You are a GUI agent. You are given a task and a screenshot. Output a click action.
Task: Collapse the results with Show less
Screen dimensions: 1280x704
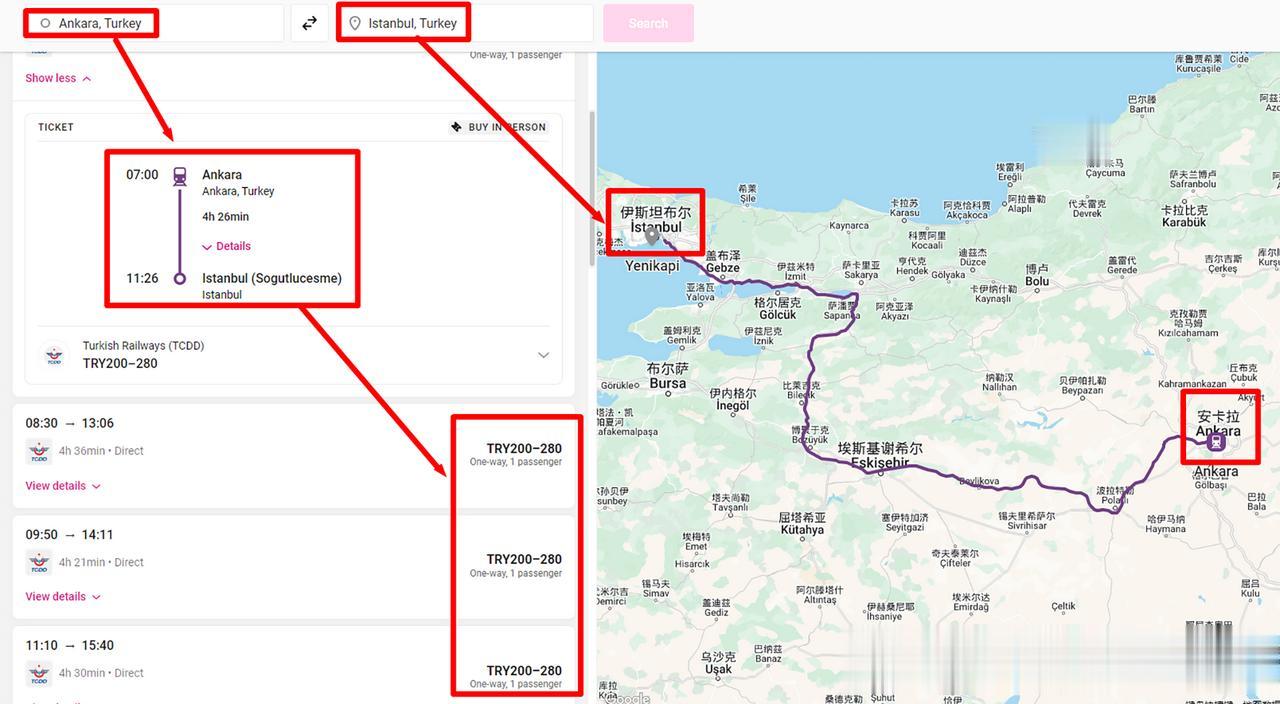pyautogui.click(x=58, y=78)
